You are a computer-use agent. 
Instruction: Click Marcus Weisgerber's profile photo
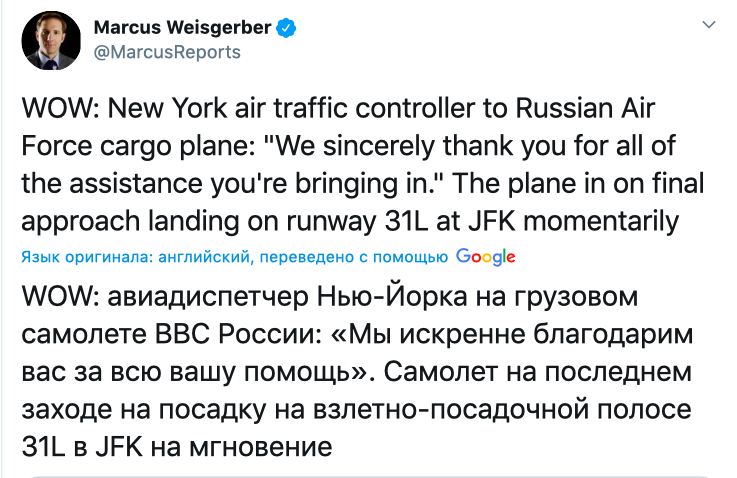click(52, 40)
